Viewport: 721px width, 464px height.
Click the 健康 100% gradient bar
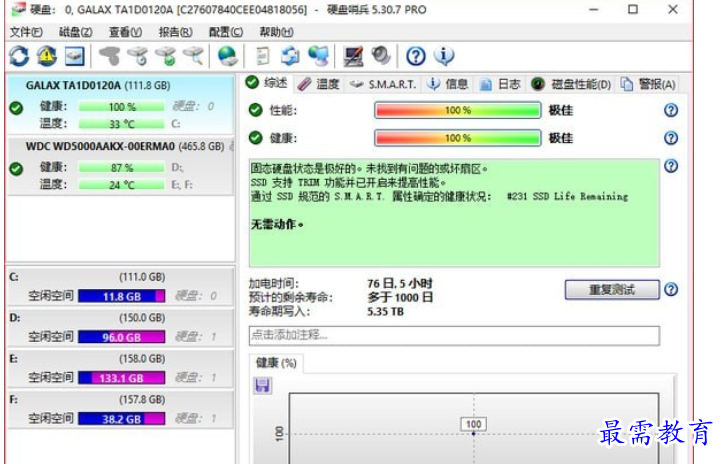[x=458, y=138]
